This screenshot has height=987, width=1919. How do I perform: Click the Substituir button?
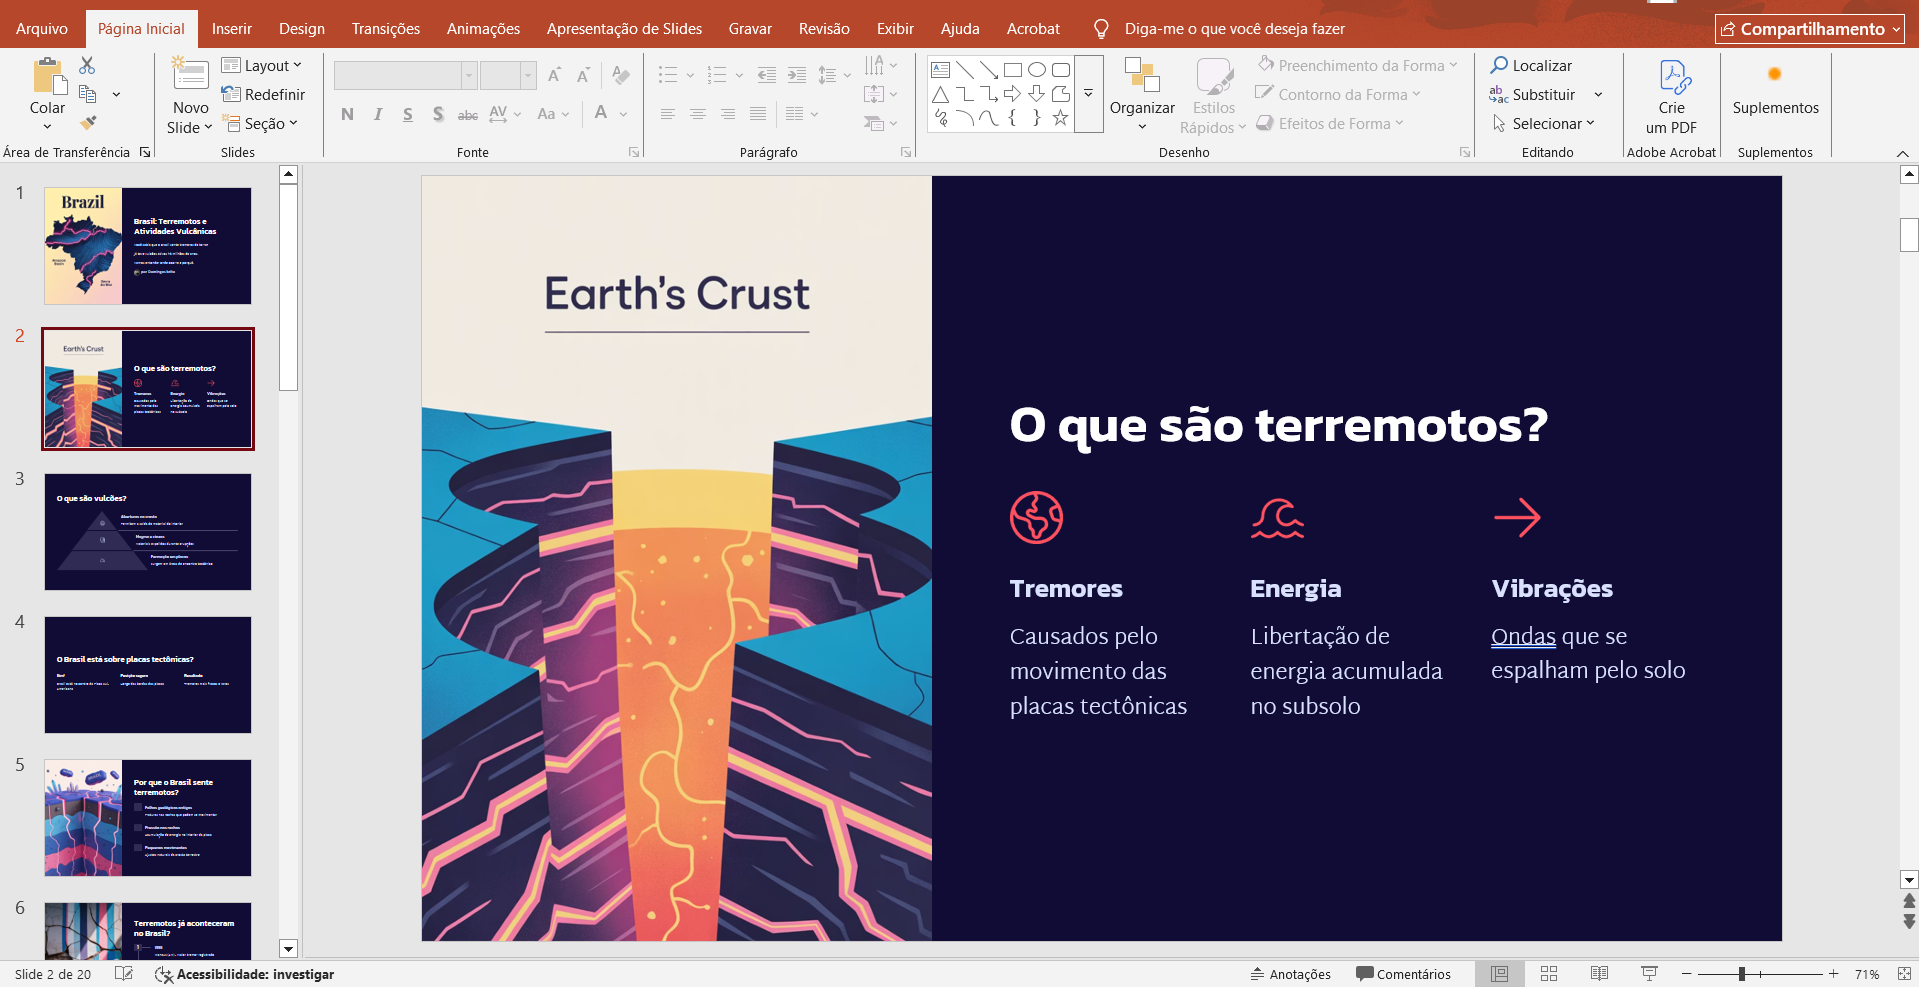[1532, 94]
